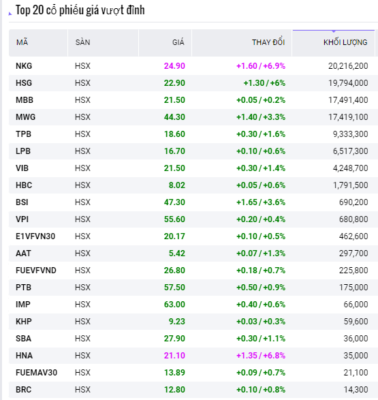
Task: Click the small triangle icon beside the title
Action: pyautogui.click(x=10, y=13)
